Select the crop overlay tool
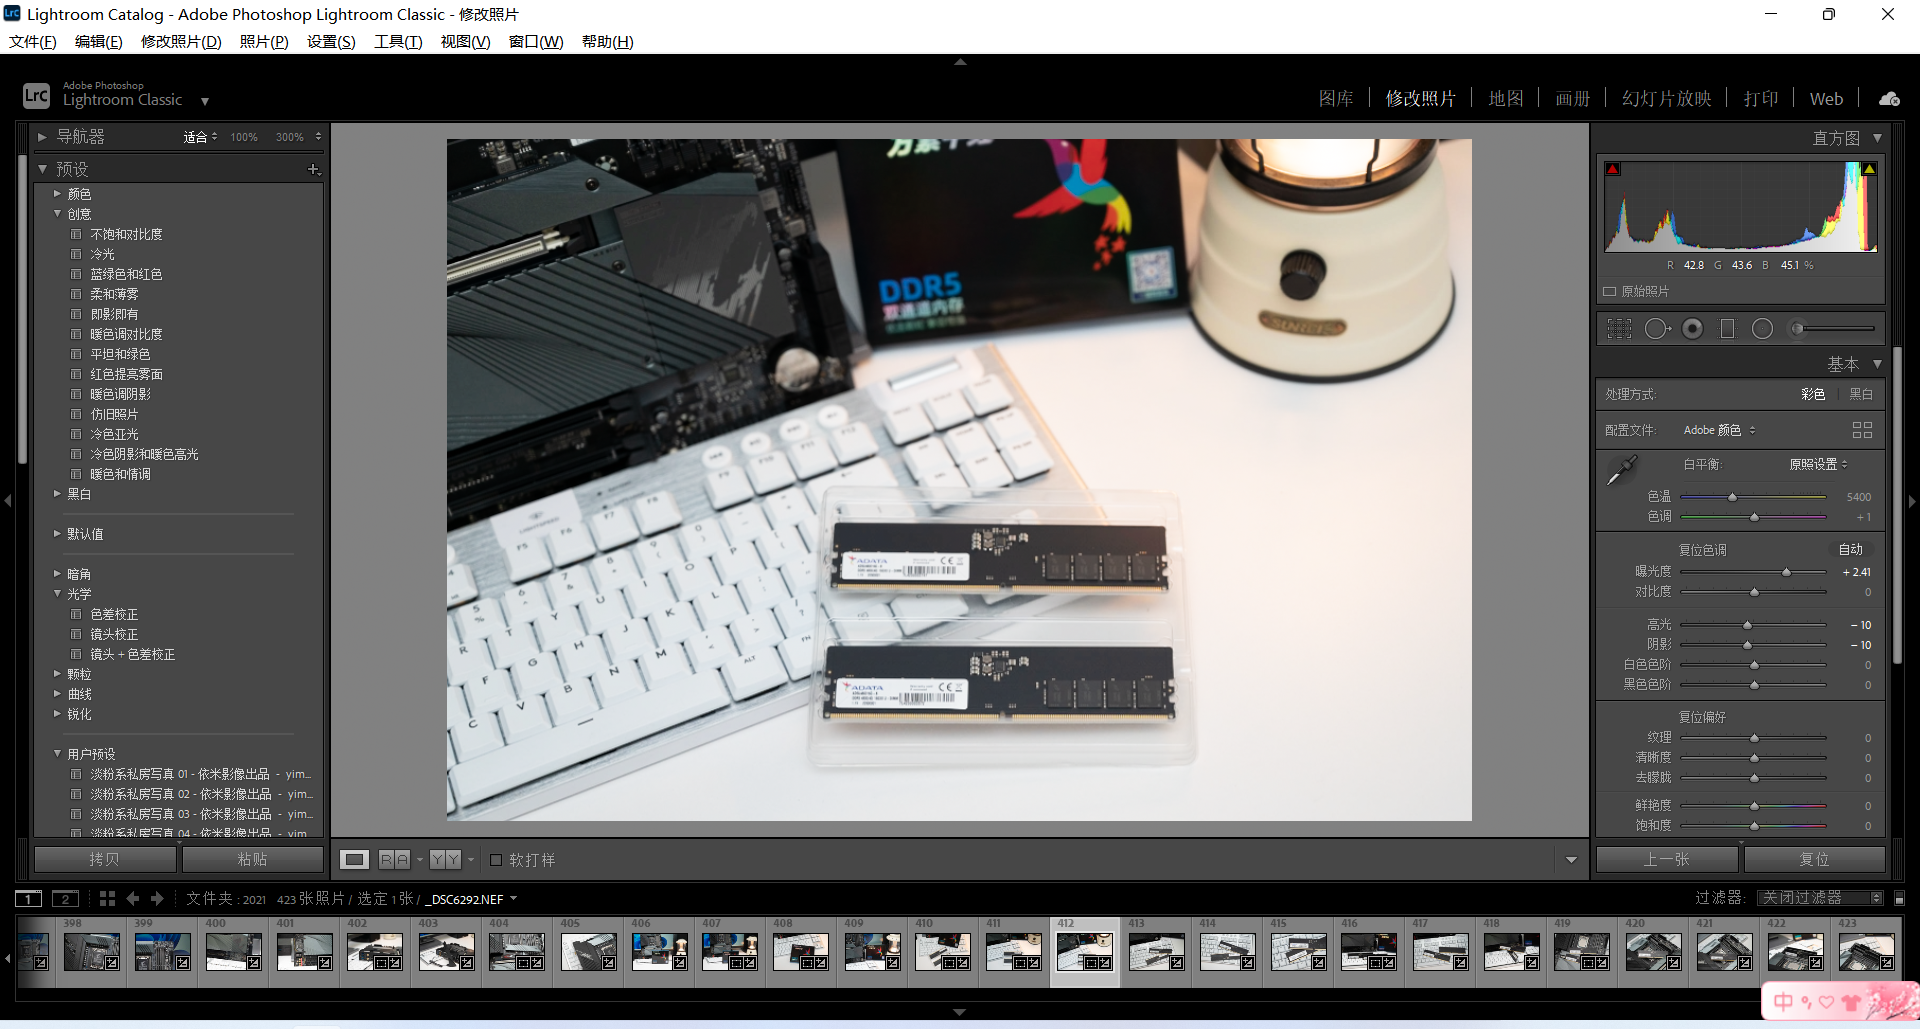Viewport: 1920px width, 1029px height. 1619,329
